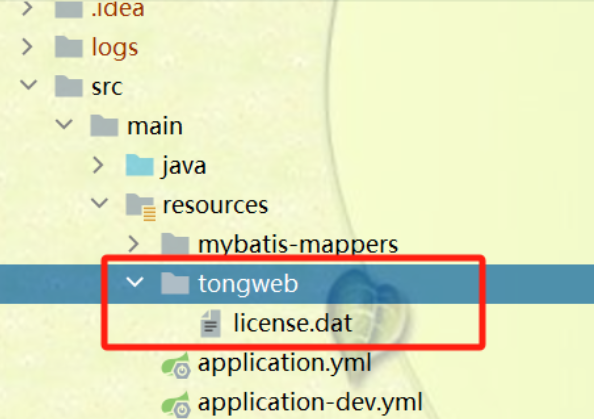Image resolution: width=596 pixels, height=419 pixels.
Task: Click the blue java source folder icon
Action: (x=139, y=165)
